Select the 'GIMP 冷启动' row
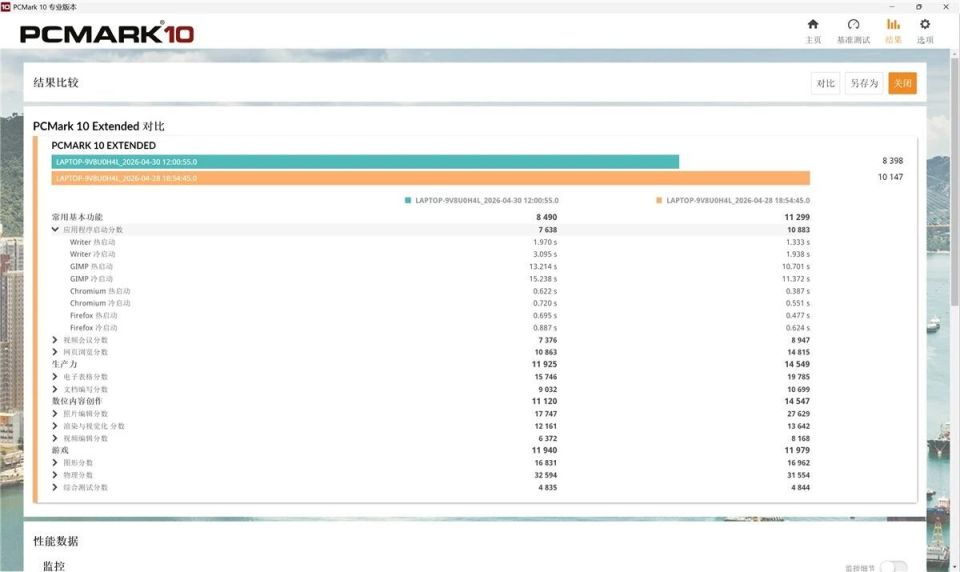This screenshot has width=960, height=572. [x=430, y=279]
